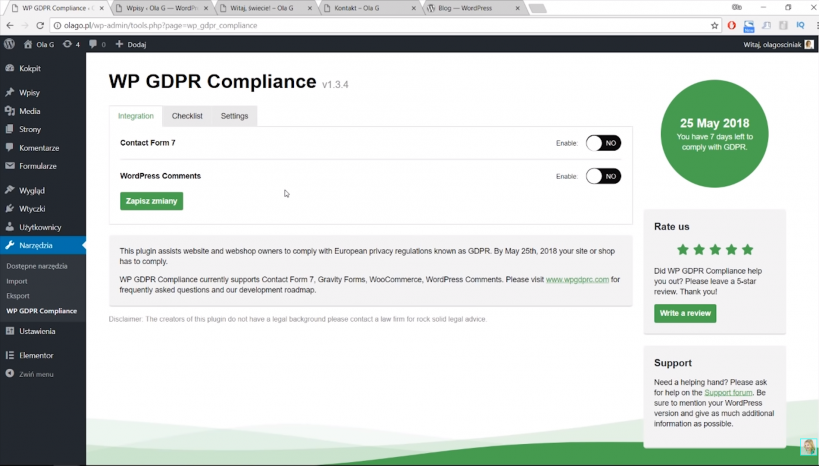Open user avatar next to olagosciniak
This screenshot has width=819, height=466.
point(809,44)
